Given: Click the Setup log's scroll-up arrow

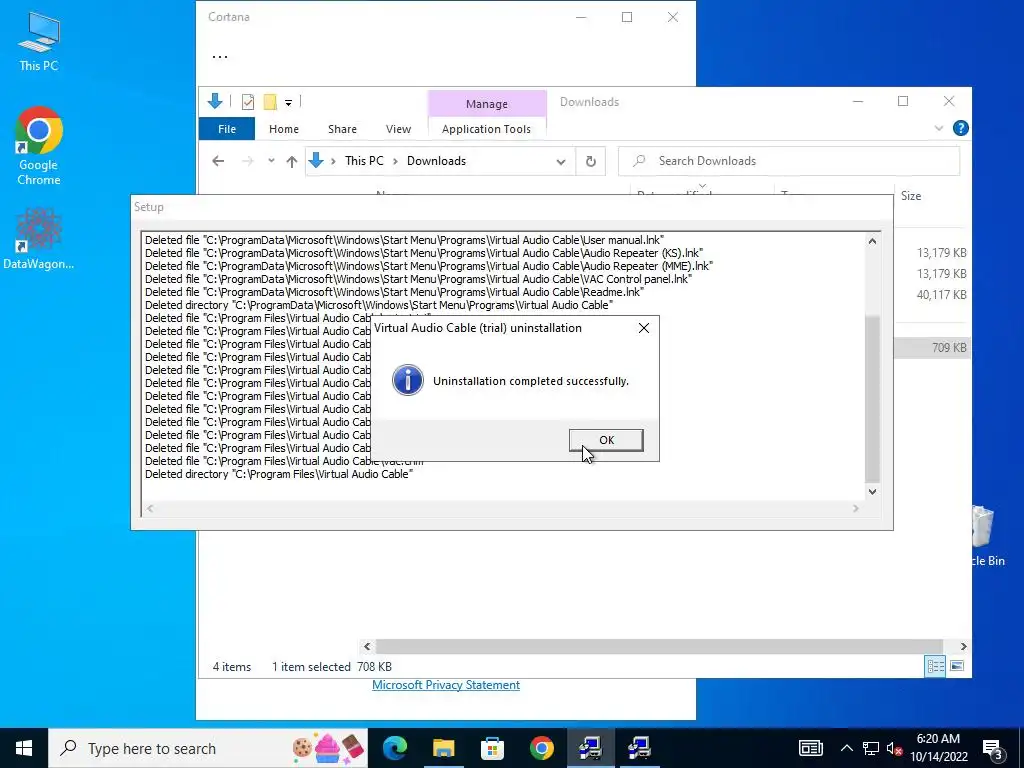Looking at the screenshot, I should [x=872, y=241].
